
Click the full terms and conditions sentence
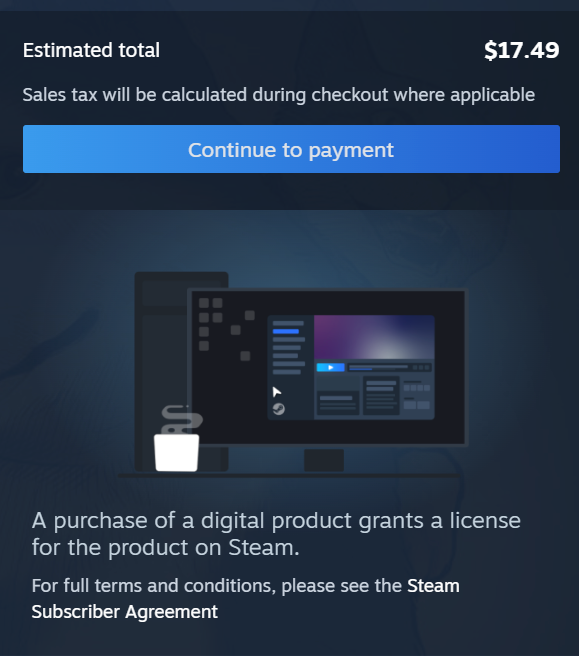click(246, 599)
